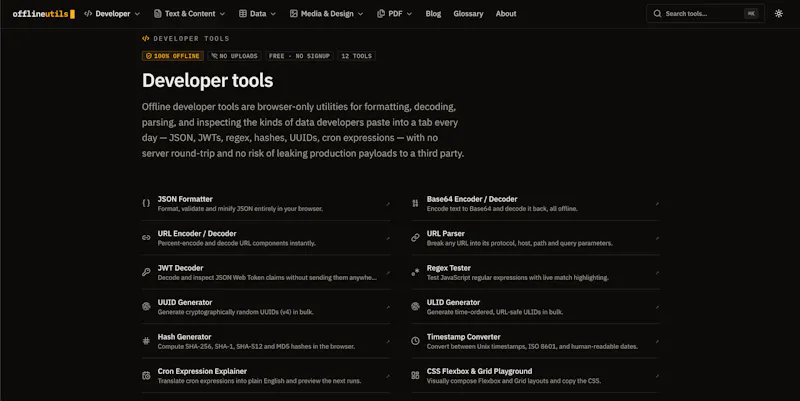Image resolution: width=800 pixels, height=401 pixels.
Task: Click the 12 TOOLS badge
Action: (357, 56)
